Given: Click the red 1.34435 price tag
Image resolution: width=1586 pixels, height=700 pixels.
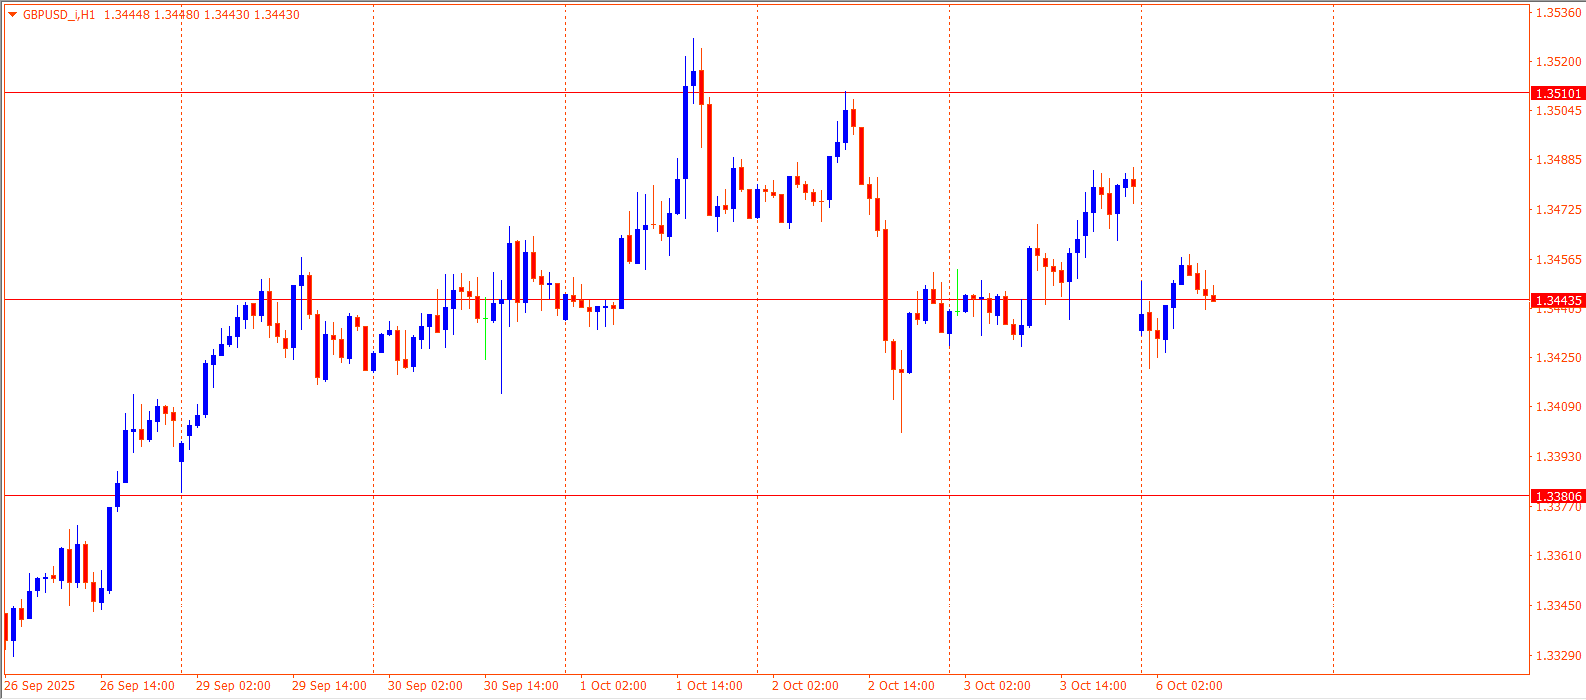Looking at the screenshot, I should pyautogui.click(x=1558, y=300).
